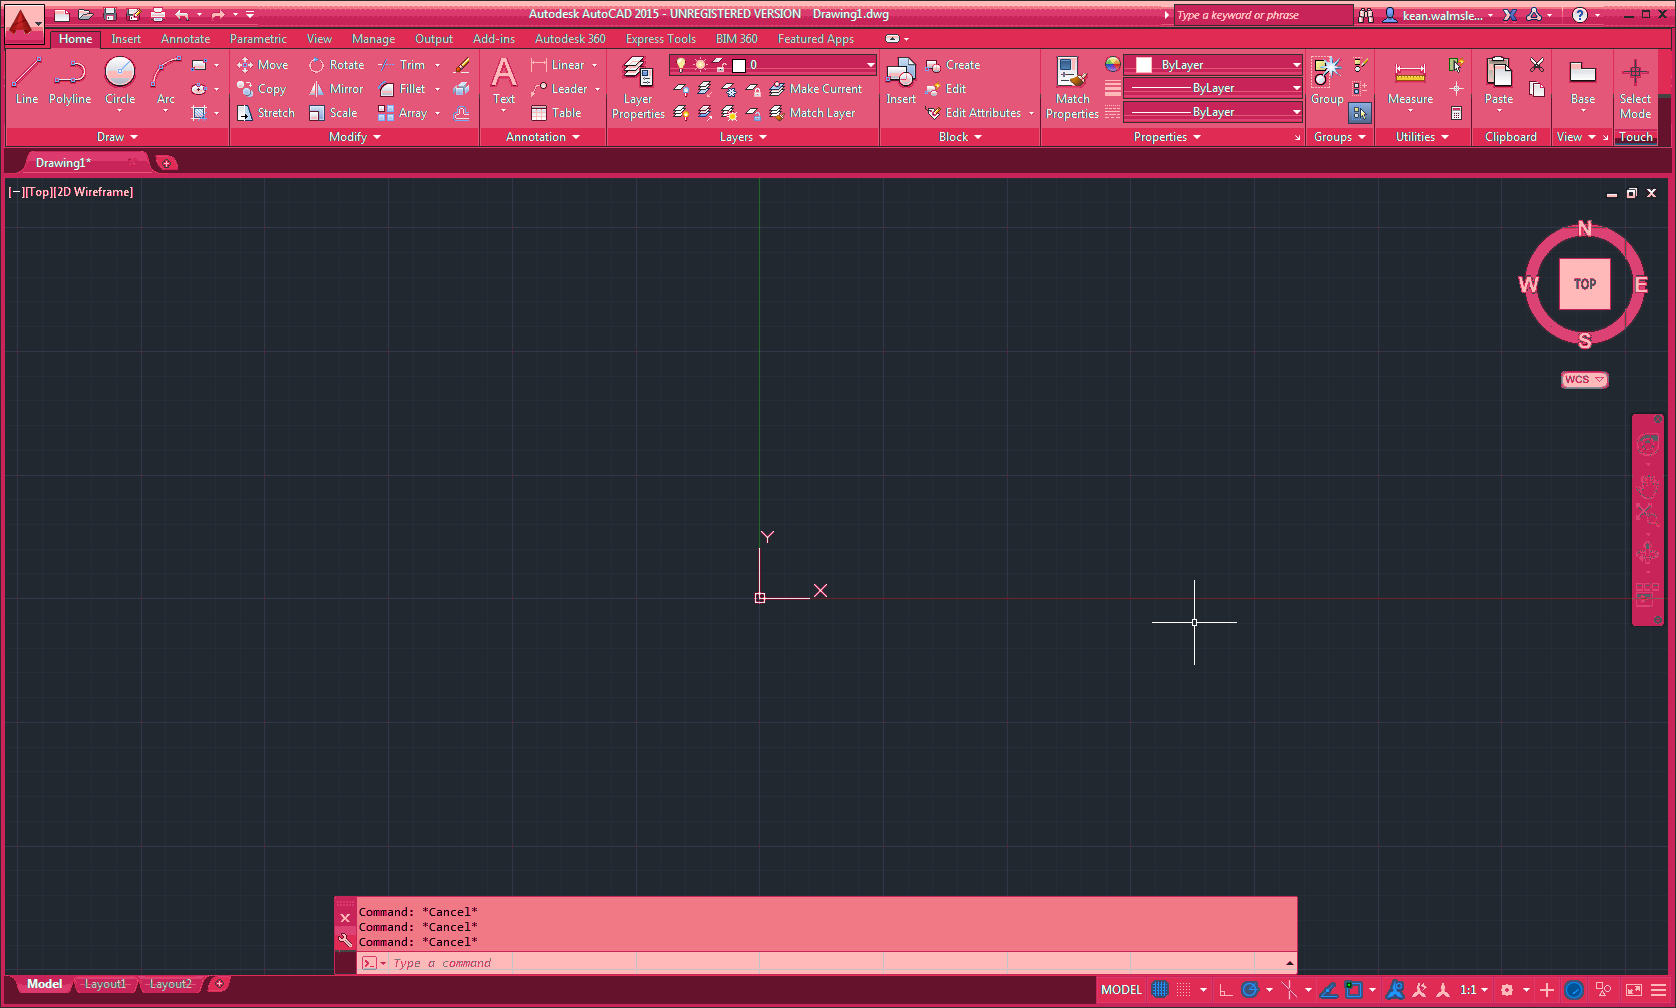Open the WCS coordinate system dropdown
Viewport: 1676px width, 1008px height.
1584,380
